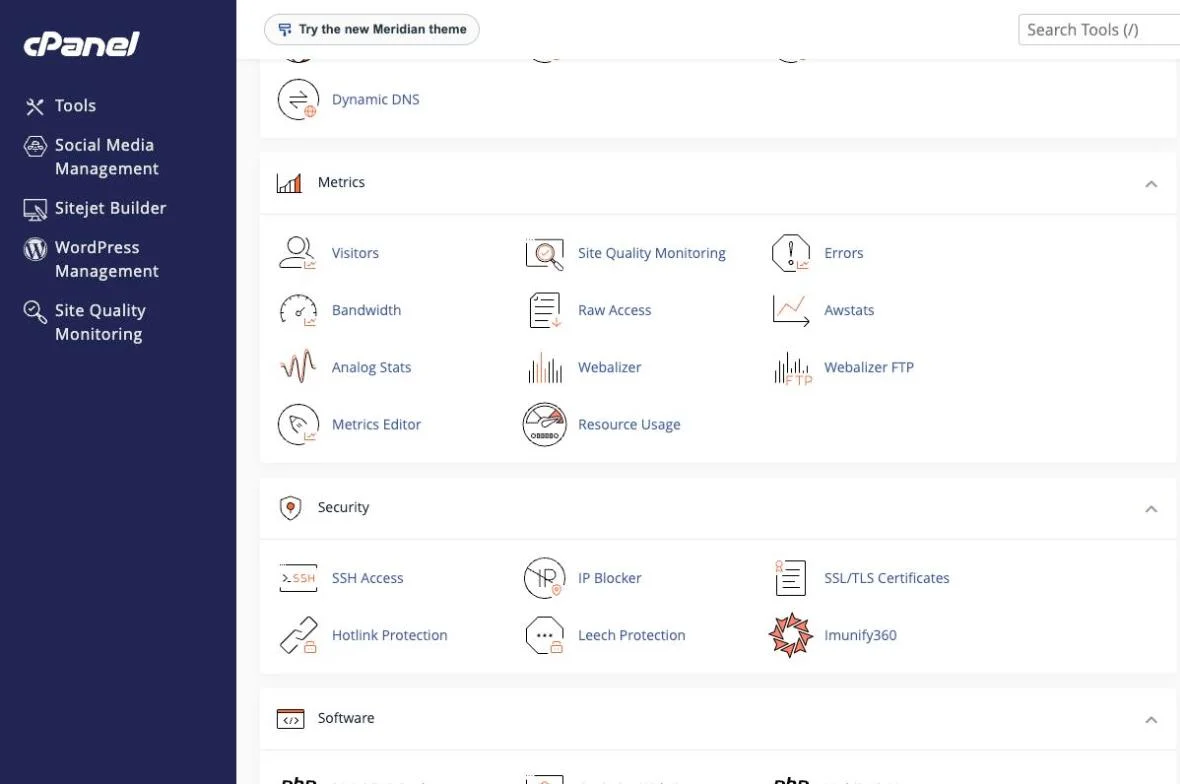Viewport: 1180px width, 784px height.
Task: Open the Leech Protection link
Action: point(631,635)
